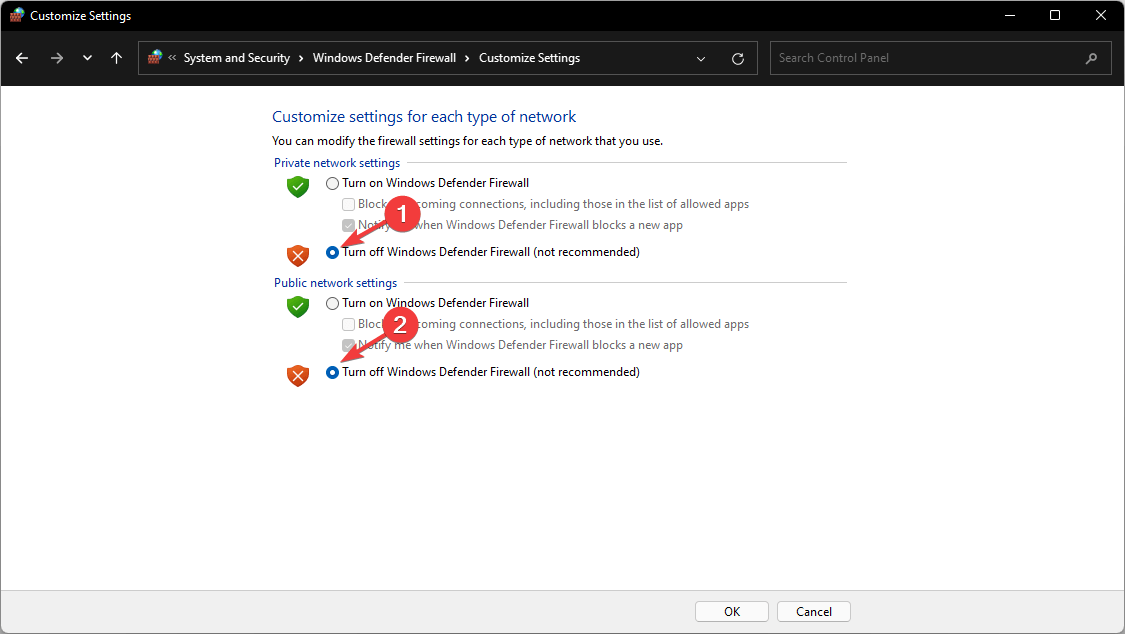Click the Control Panel icon in the address bar
Viewport: 1125px width, 634px height.
pyautogui.click(x=156, y=57)
